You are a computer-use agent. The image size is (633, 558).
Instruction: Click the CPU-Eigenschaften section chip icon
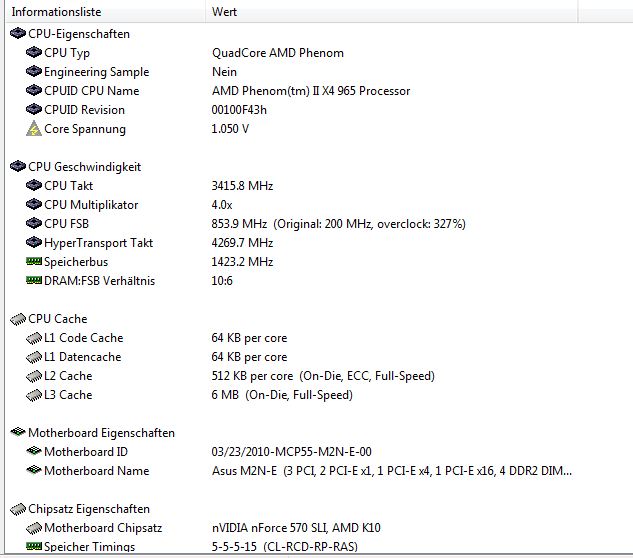[18, 33]
